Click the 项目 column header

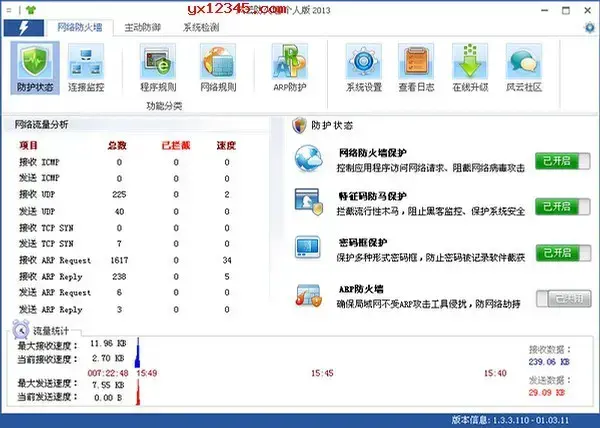[x=29, y=146]
